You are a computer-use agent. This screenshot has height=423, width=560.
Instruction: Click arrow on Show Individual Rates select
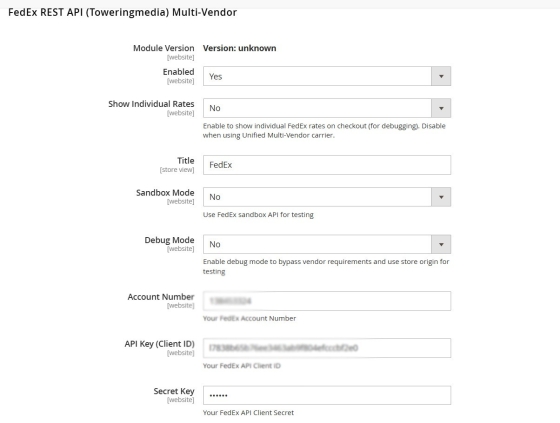pyautogui.click(x=441, y=108)
